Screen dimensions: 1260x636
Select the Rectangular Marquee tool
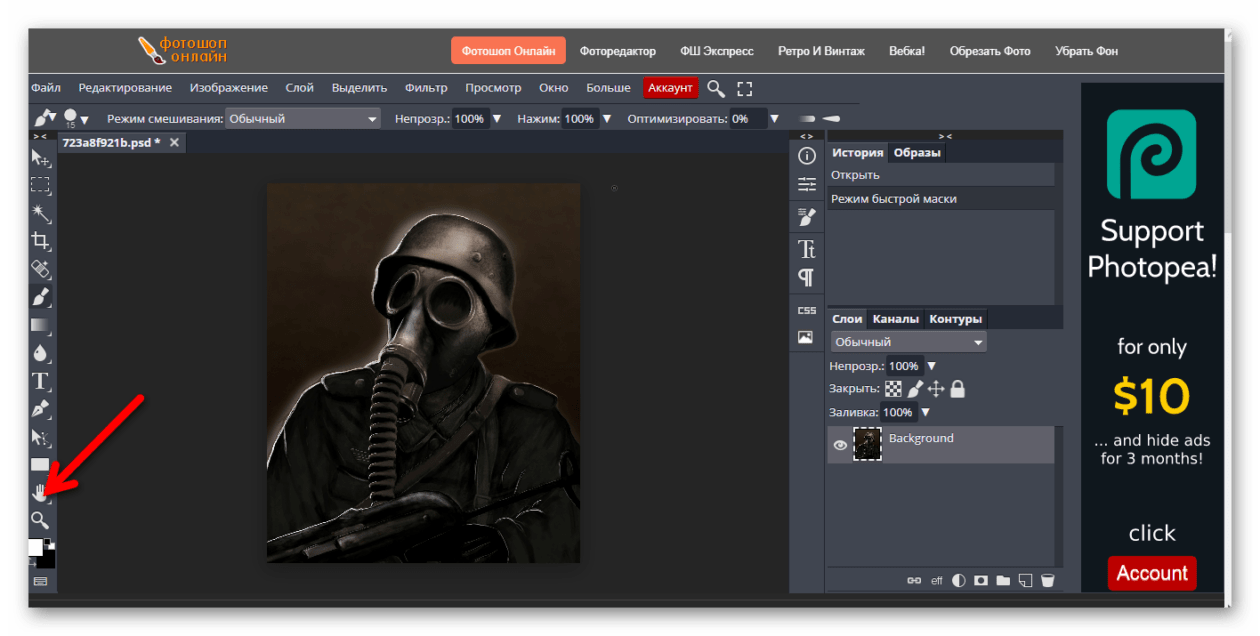(x=40, y=185)
